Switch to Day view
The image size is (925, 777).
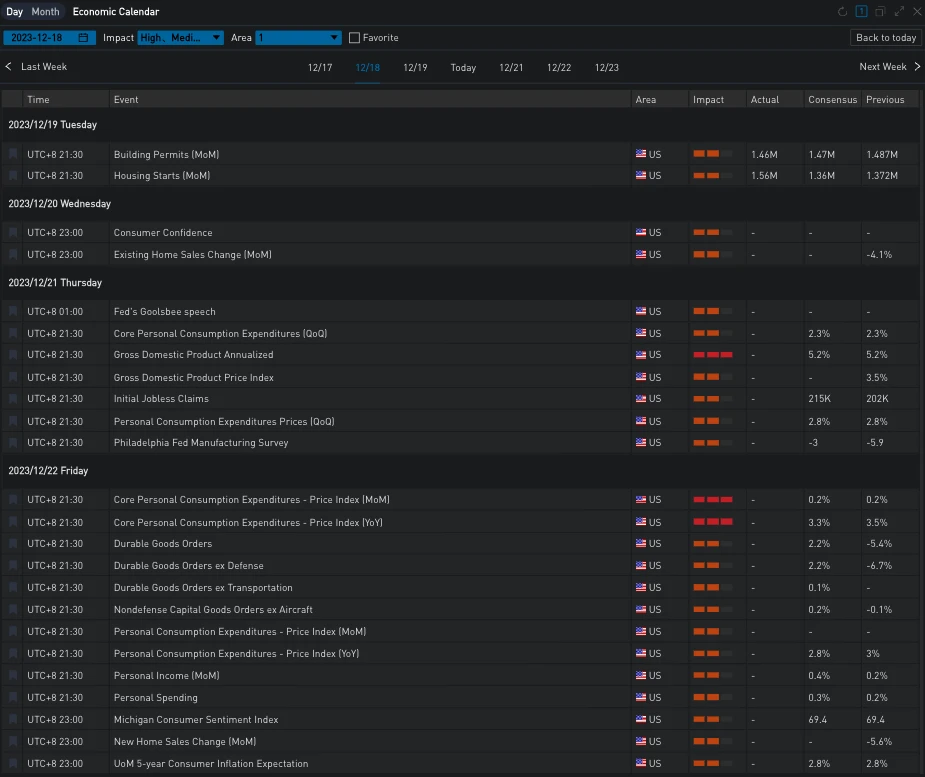click(x=14, y=12)
